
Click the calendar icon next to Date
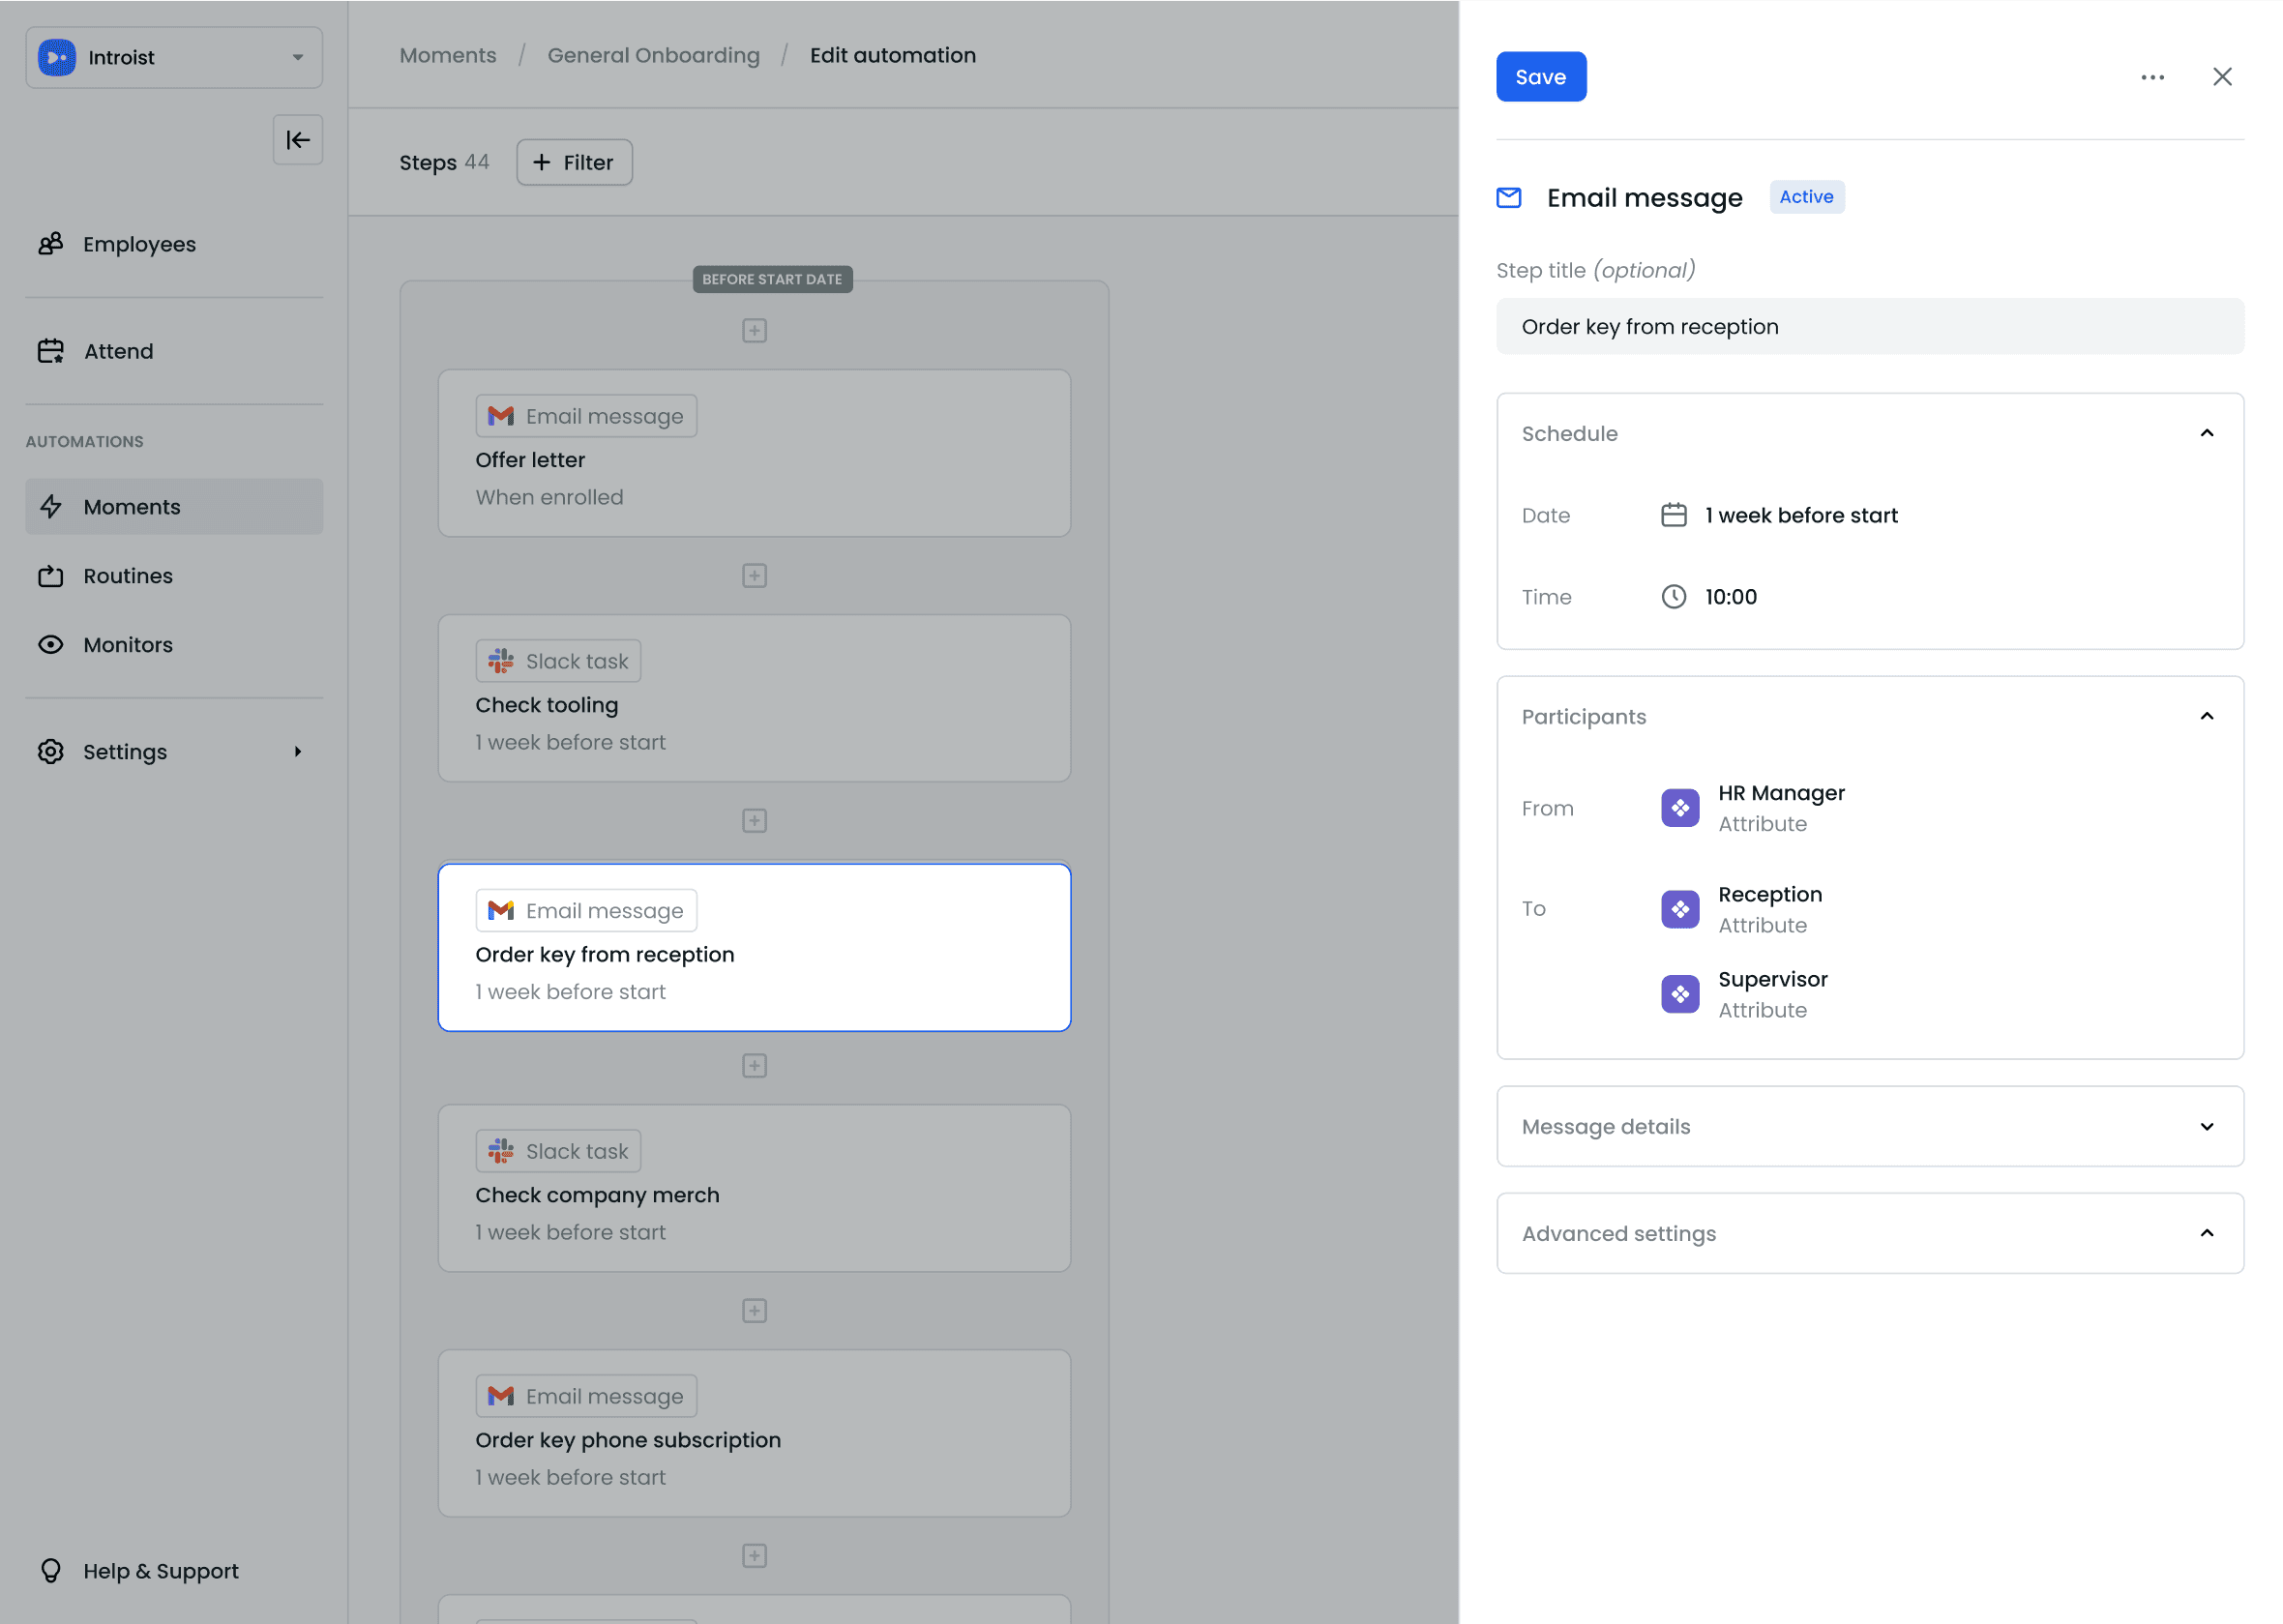tap(1673, 515)
